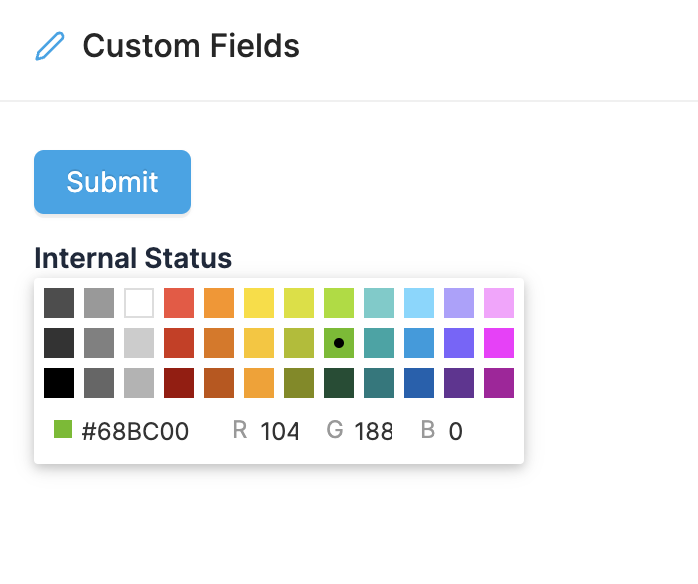The height and width of the screenshot is (584, 698).
Task: Select the pink lavender swatch
Action: tap(499, 303)
